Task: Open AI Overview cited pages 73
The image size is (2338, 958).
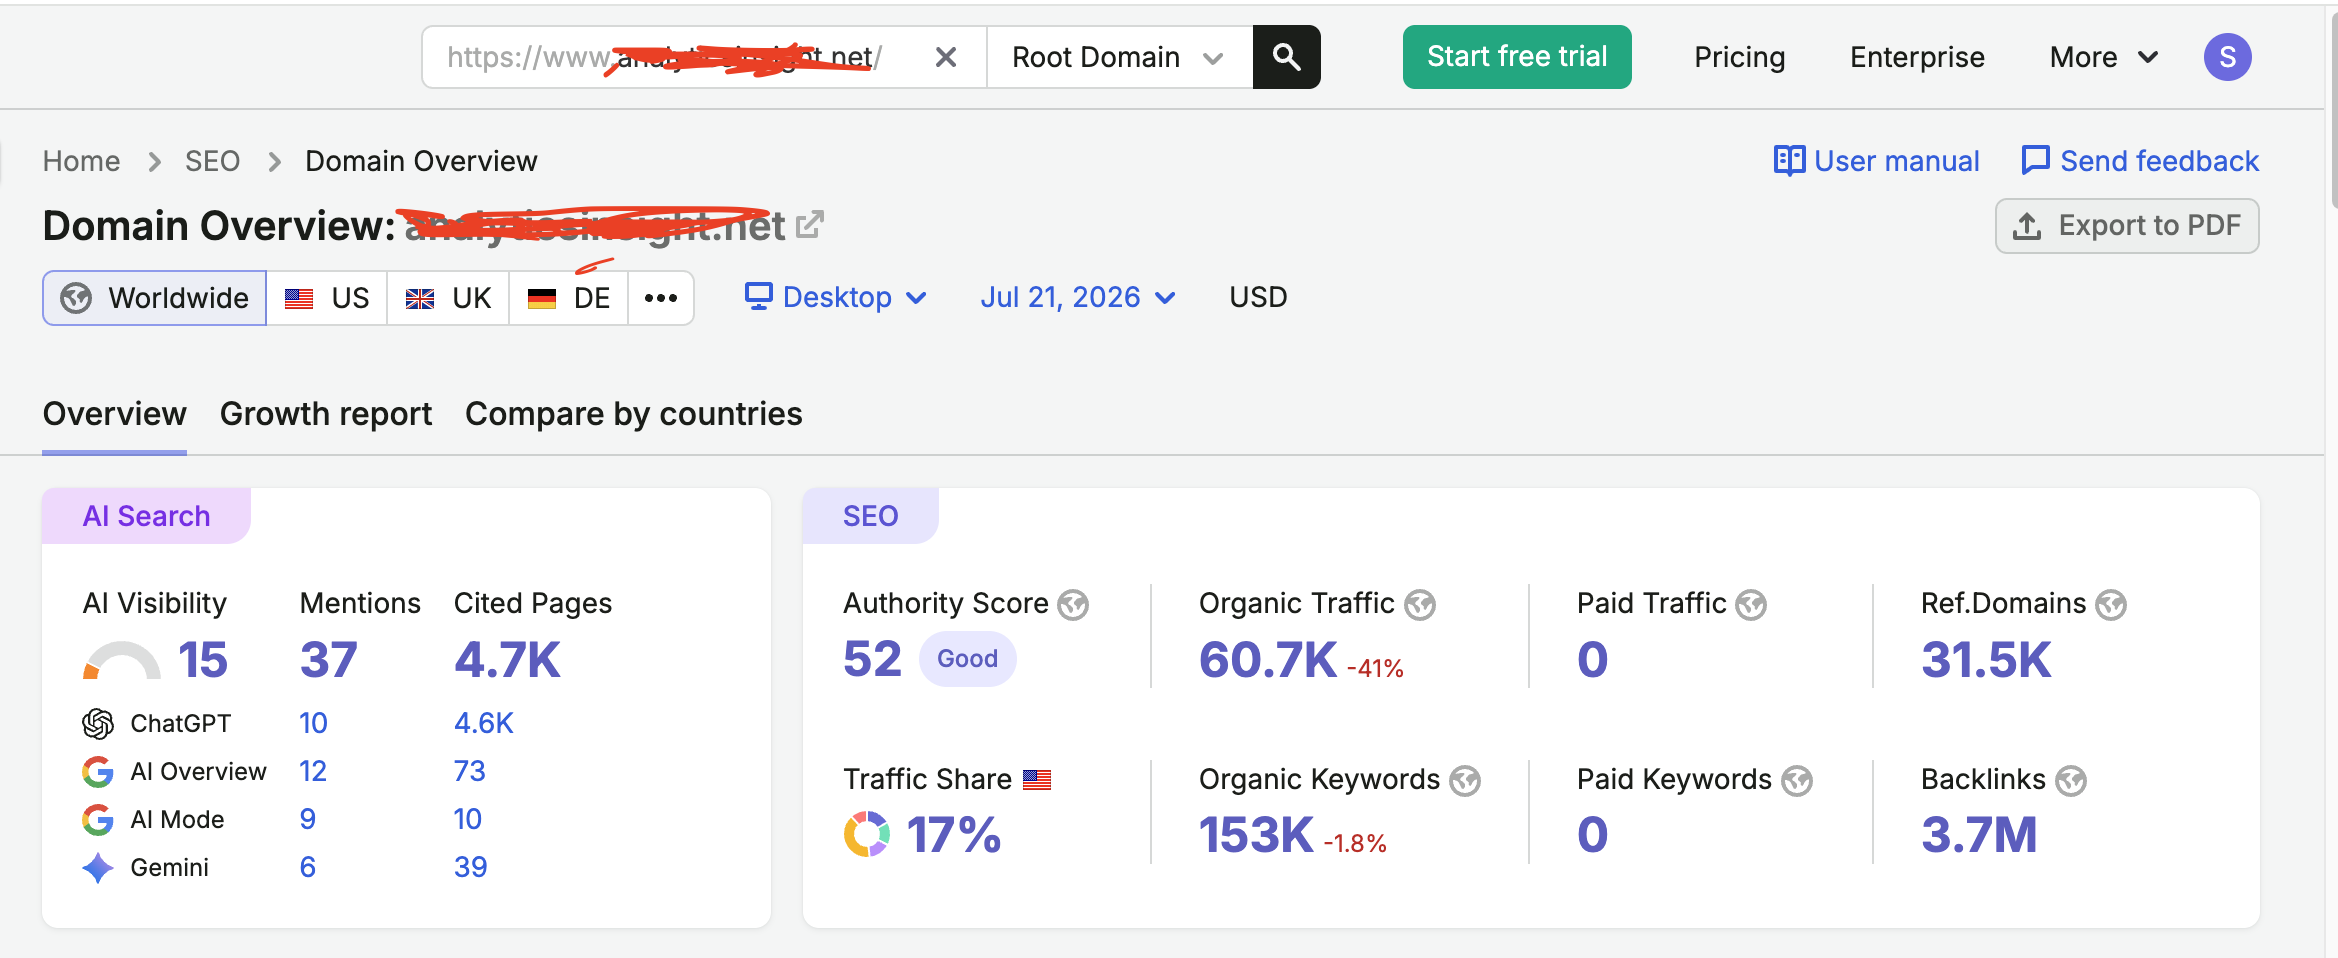Action: click(469, 771)
